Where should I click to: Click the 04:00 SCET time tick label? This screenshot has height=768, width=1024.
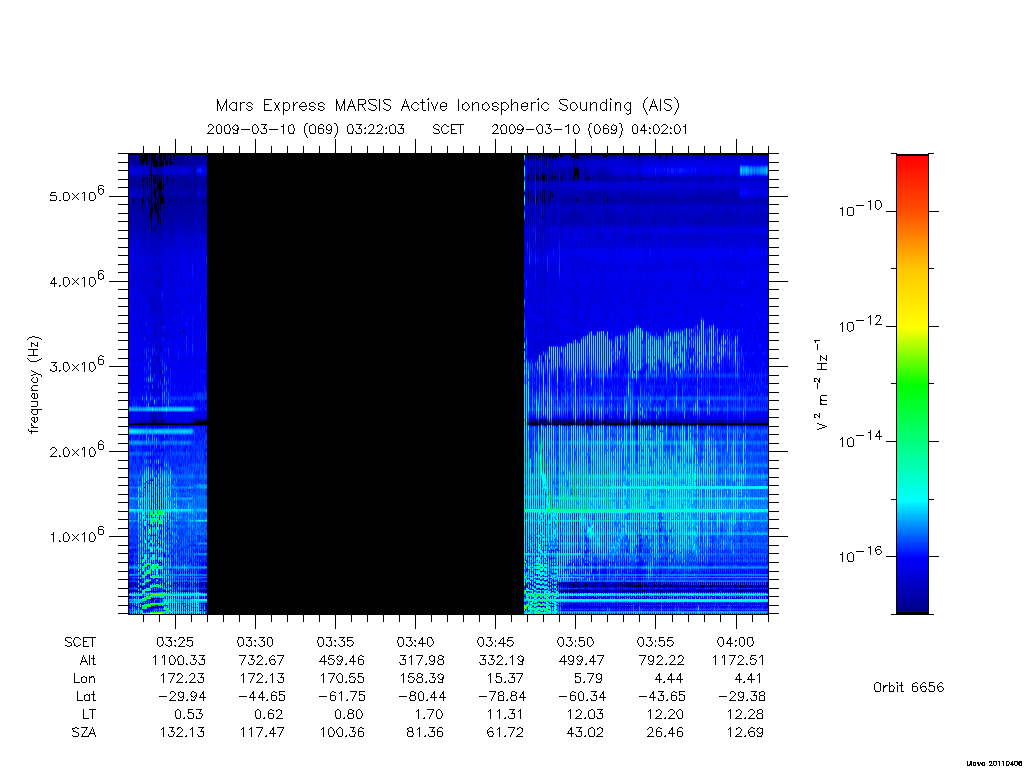tap(735, 642)
